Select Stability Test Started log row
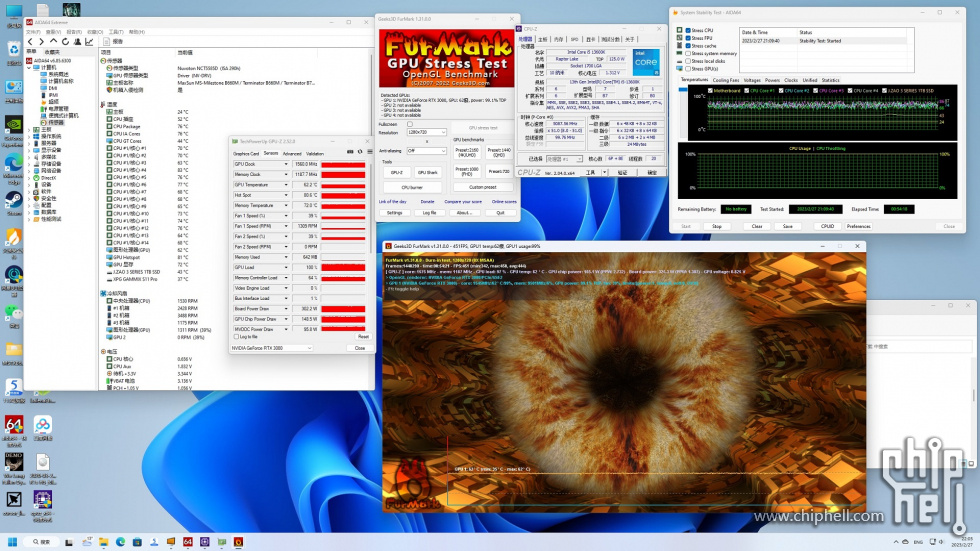This screenshot has width=980, height=551. (823, 41)
